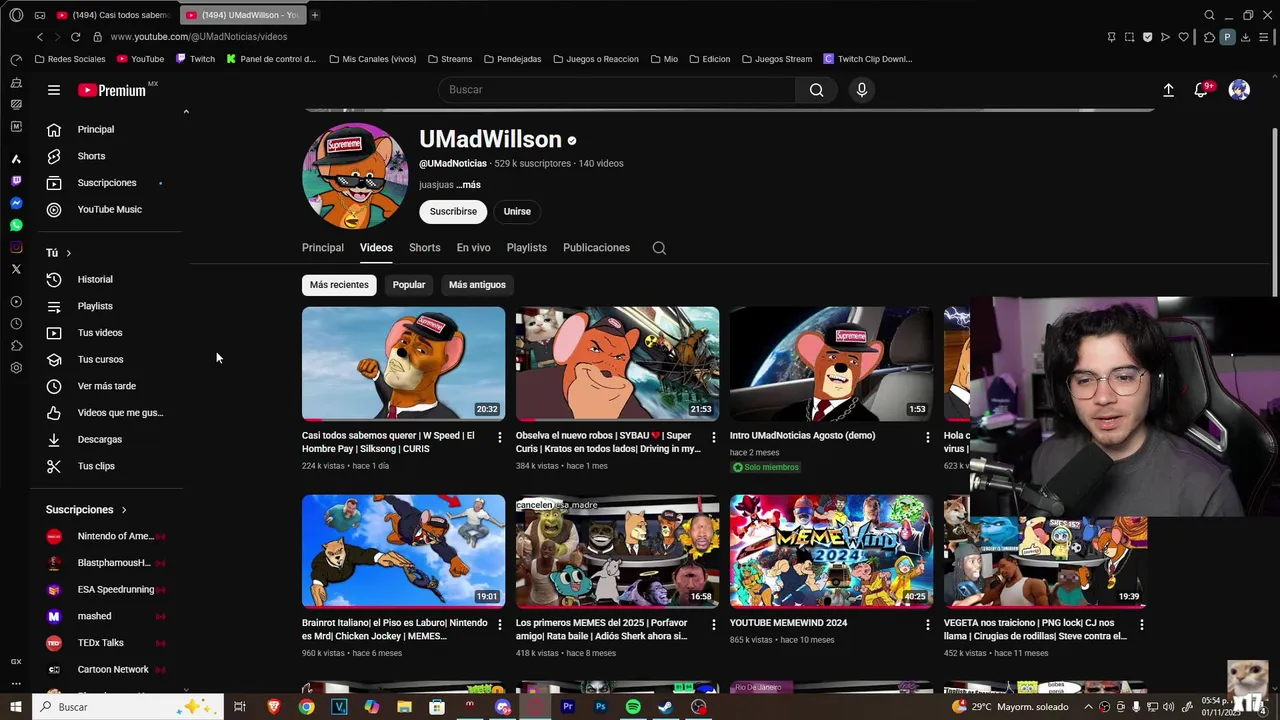Open Steam from the taskbar
This screenshot has width=1280, height=720.
pos(665,707)
